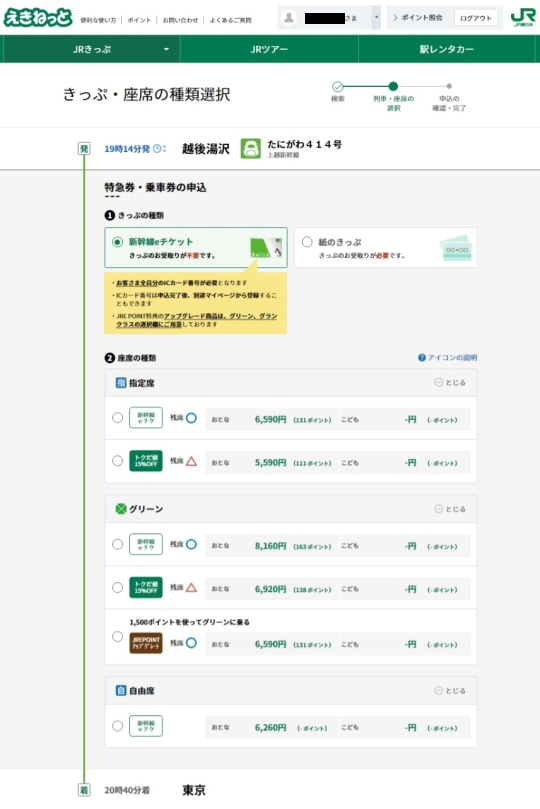
Task: Click the green train icon for たにがわ414号
Action: tap(251, 149)
